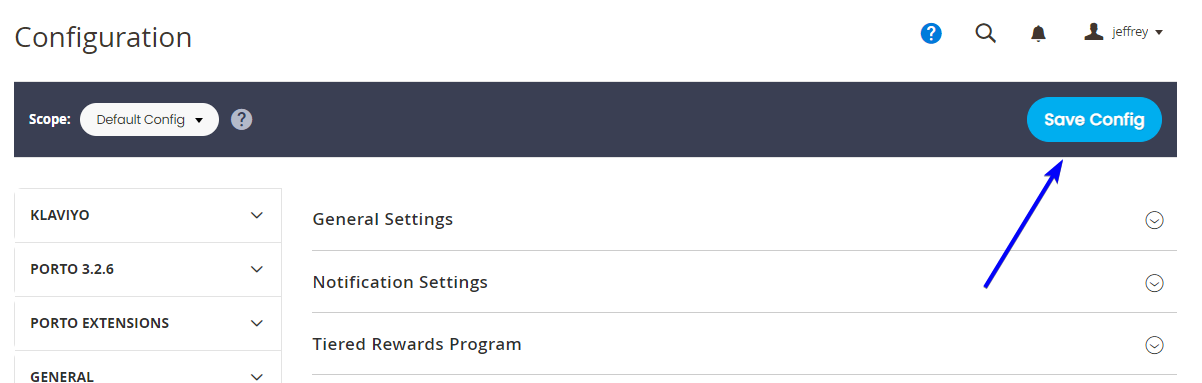
Task: Click the Save Config button
Action: 1094,119
